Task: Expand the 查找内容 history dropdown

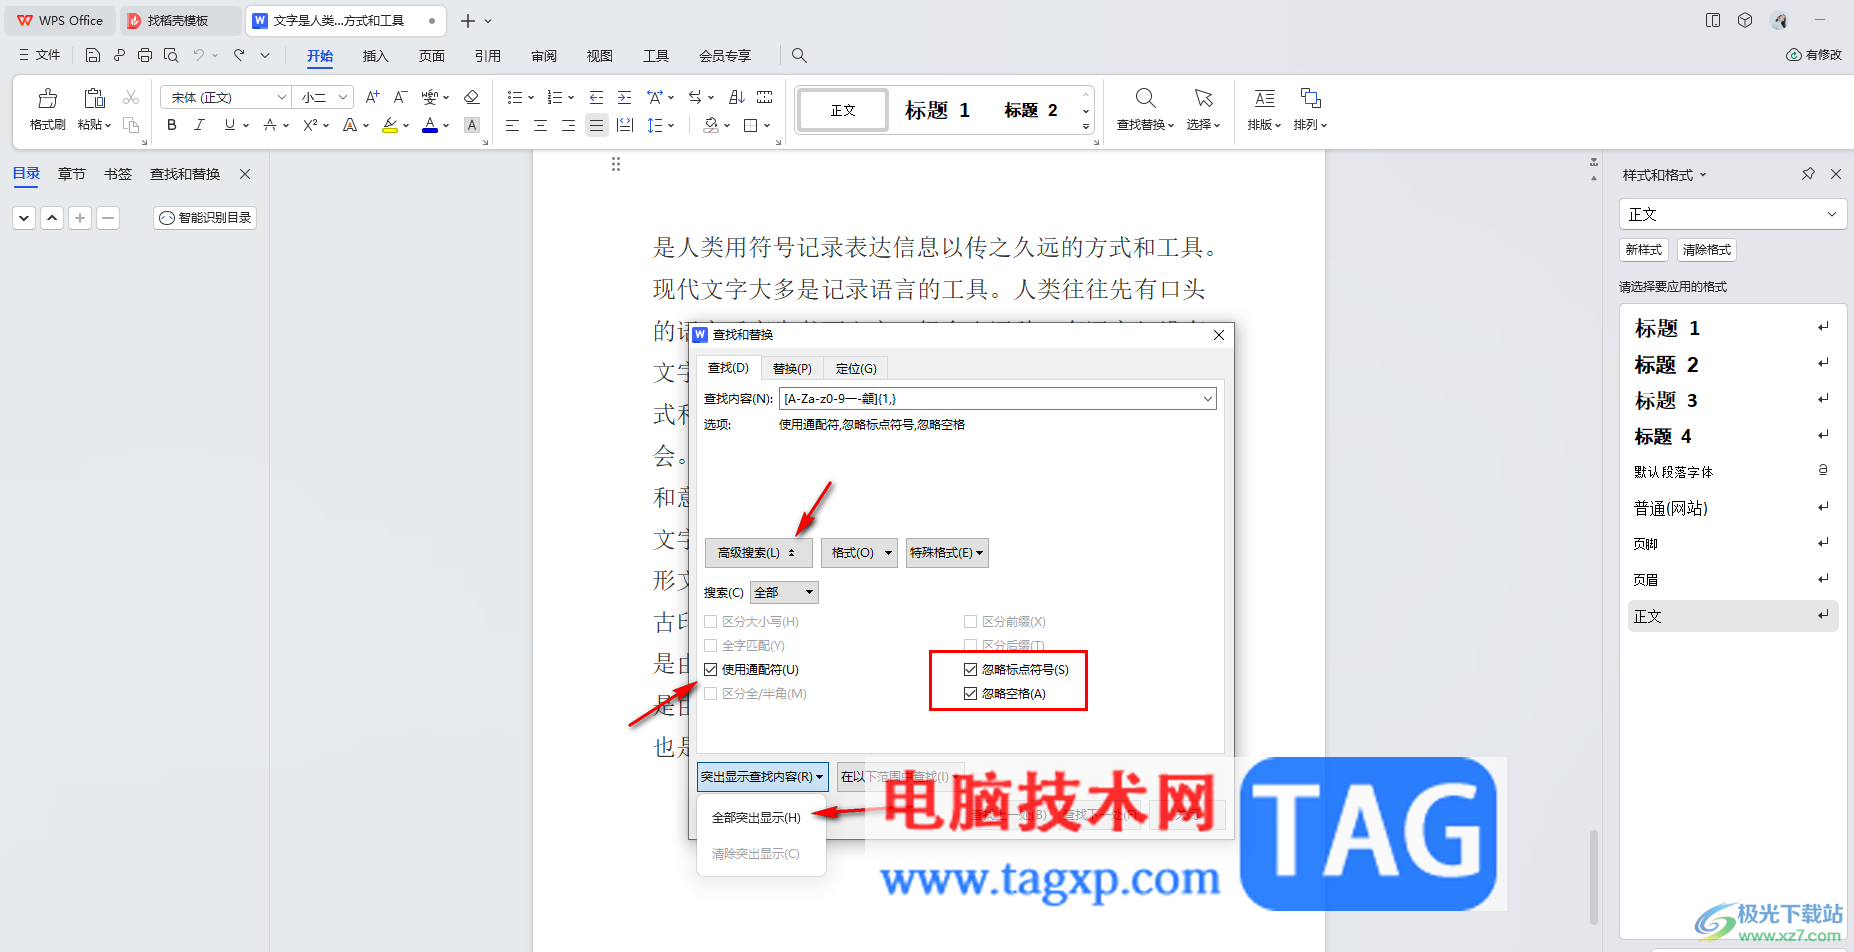Action: point(1208,399)
